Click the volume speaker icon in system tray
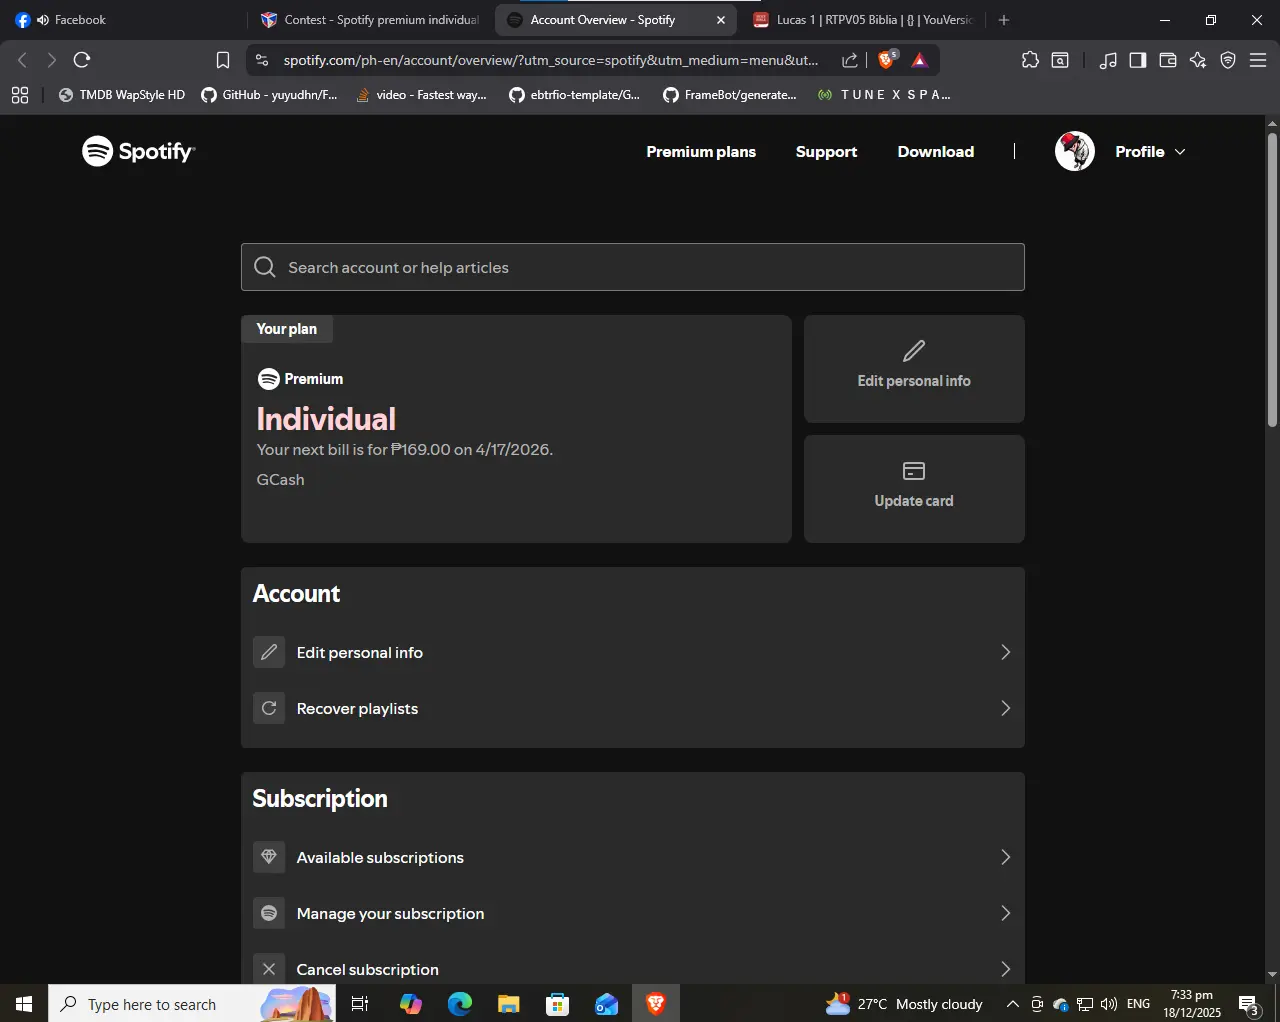The width and height of the screenshot is (1280, 1022). pos(1109,1004)
